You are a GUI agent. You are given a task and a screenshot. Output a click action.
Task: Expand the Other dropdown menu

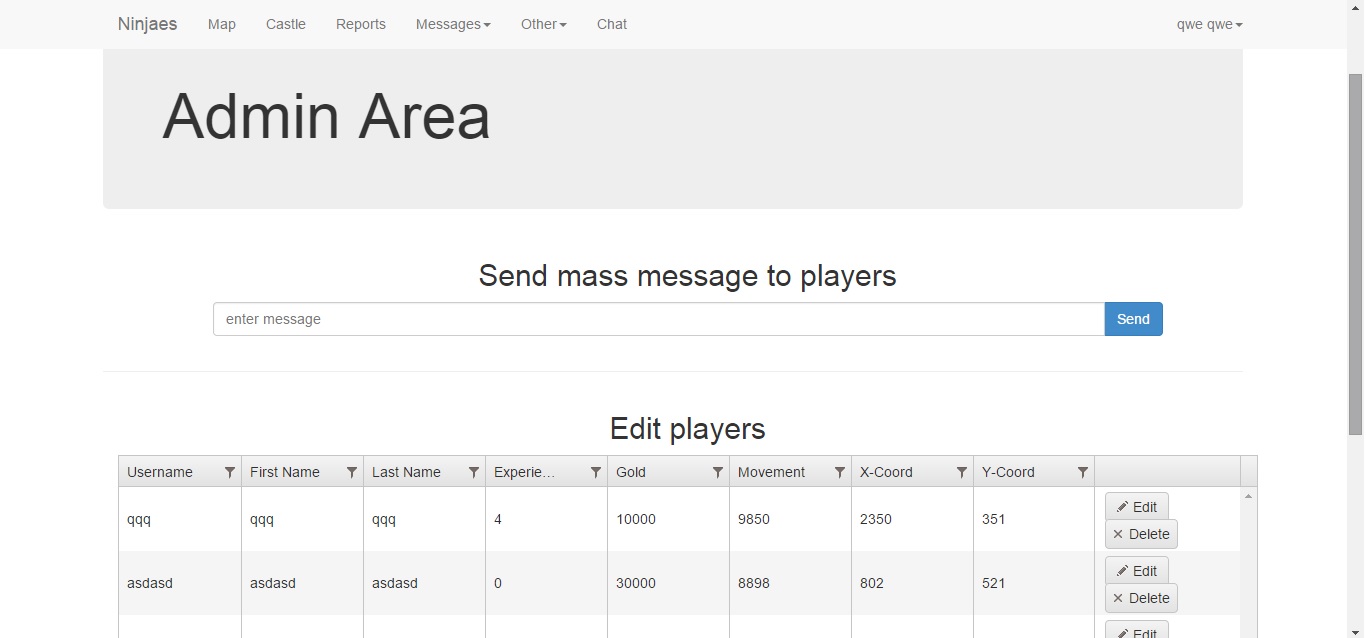[x=544, y=24]
